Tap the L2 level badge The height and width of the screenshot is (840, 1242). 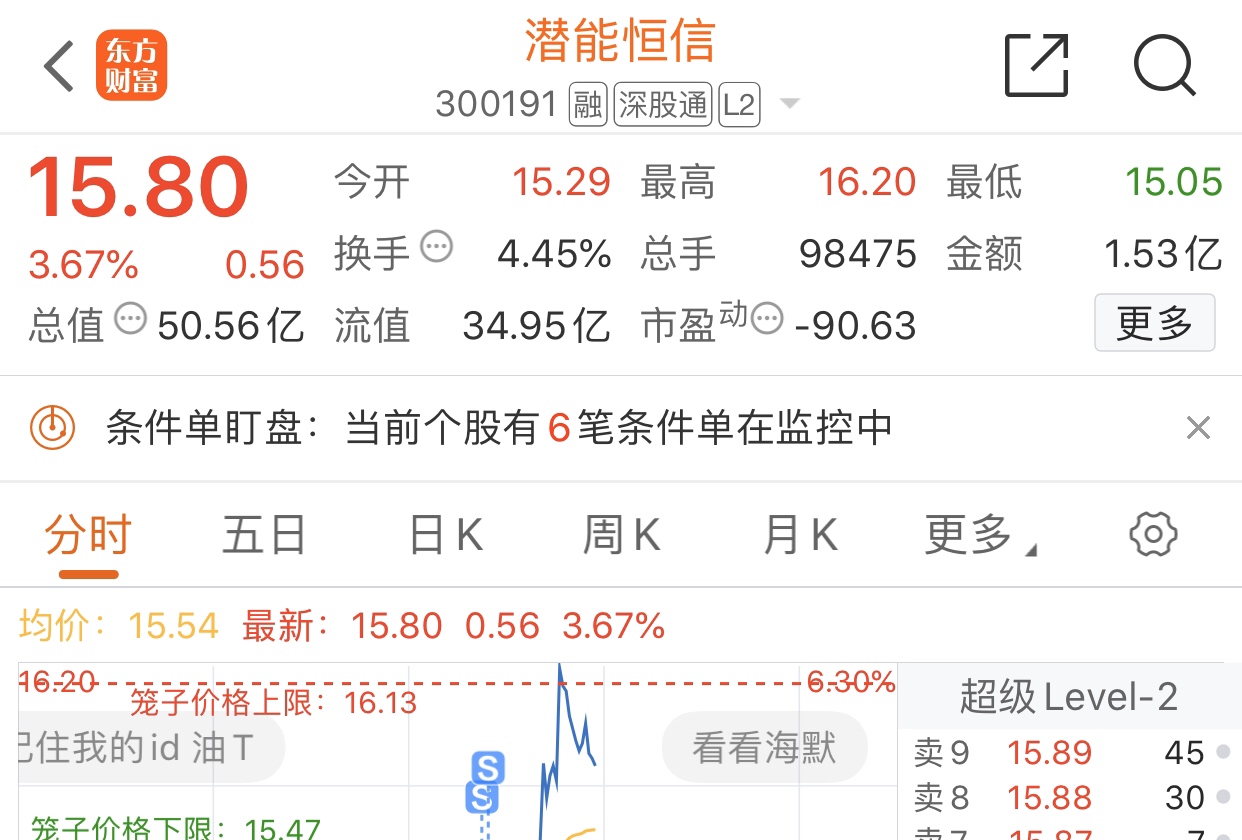(739, 104)
